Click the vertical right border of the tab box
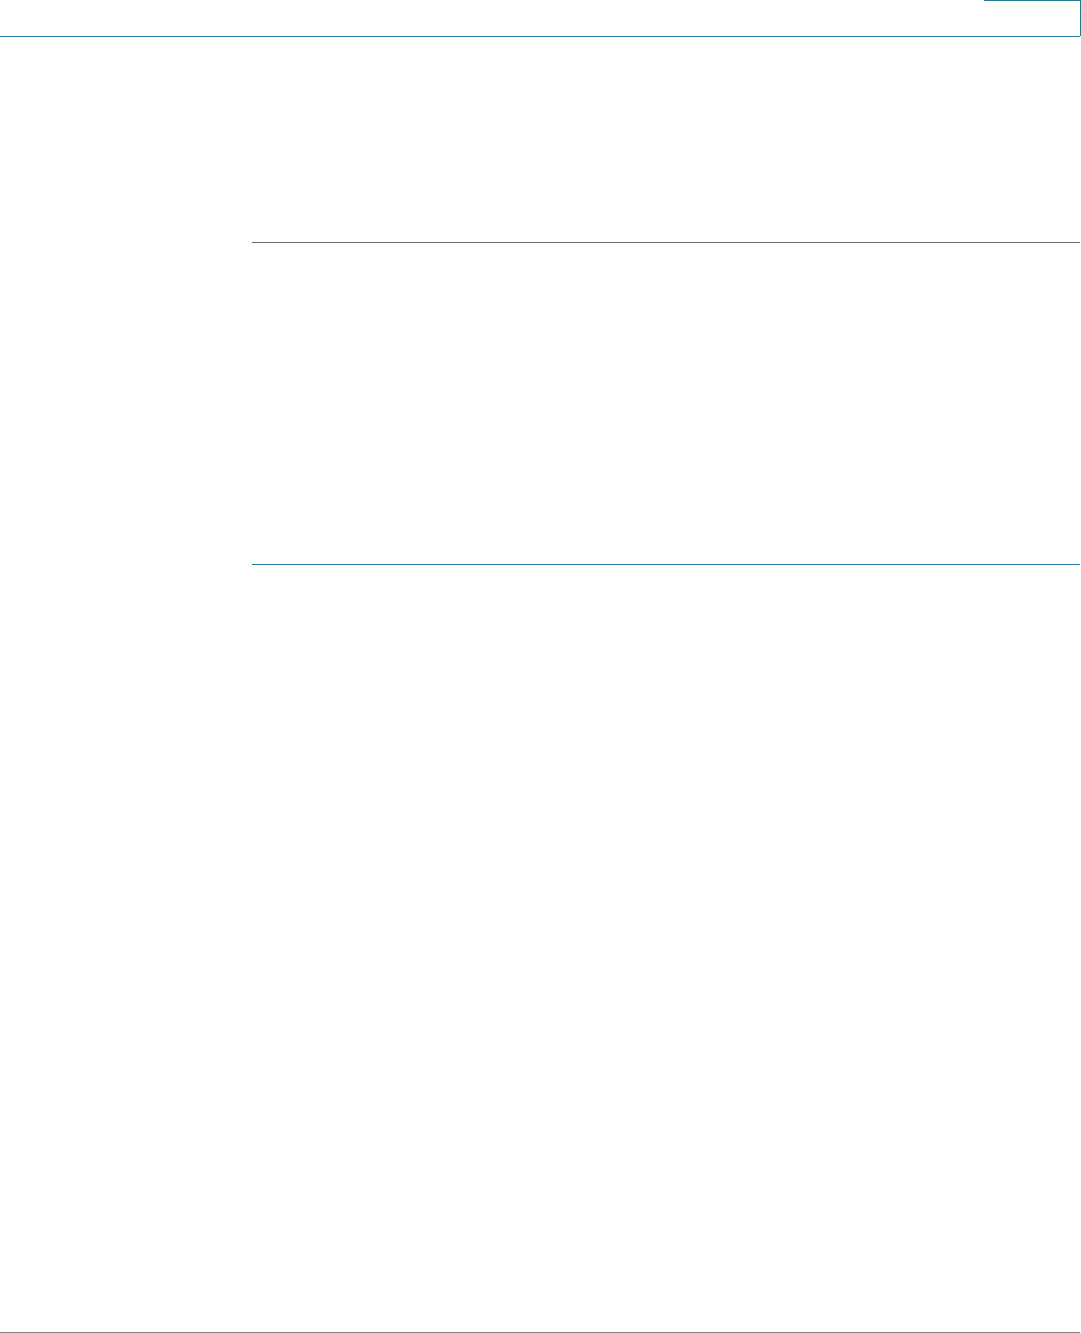 point(1080,18)
